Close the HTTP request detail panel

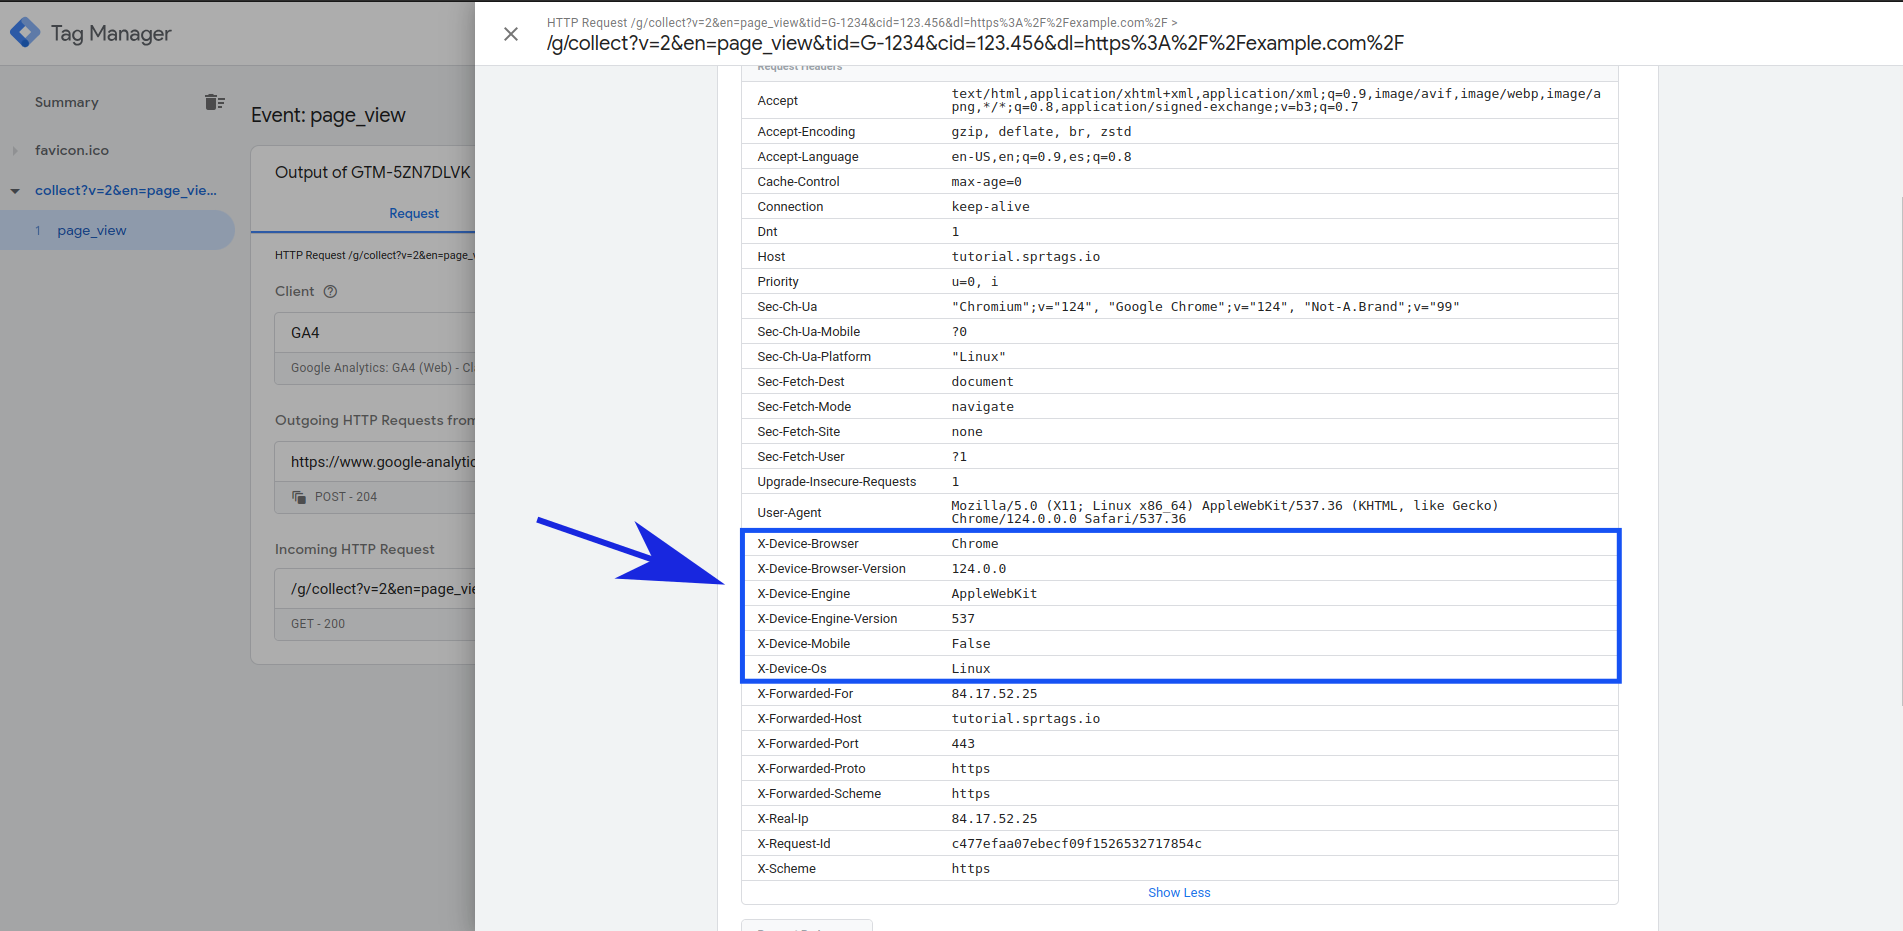pos(511,34)
